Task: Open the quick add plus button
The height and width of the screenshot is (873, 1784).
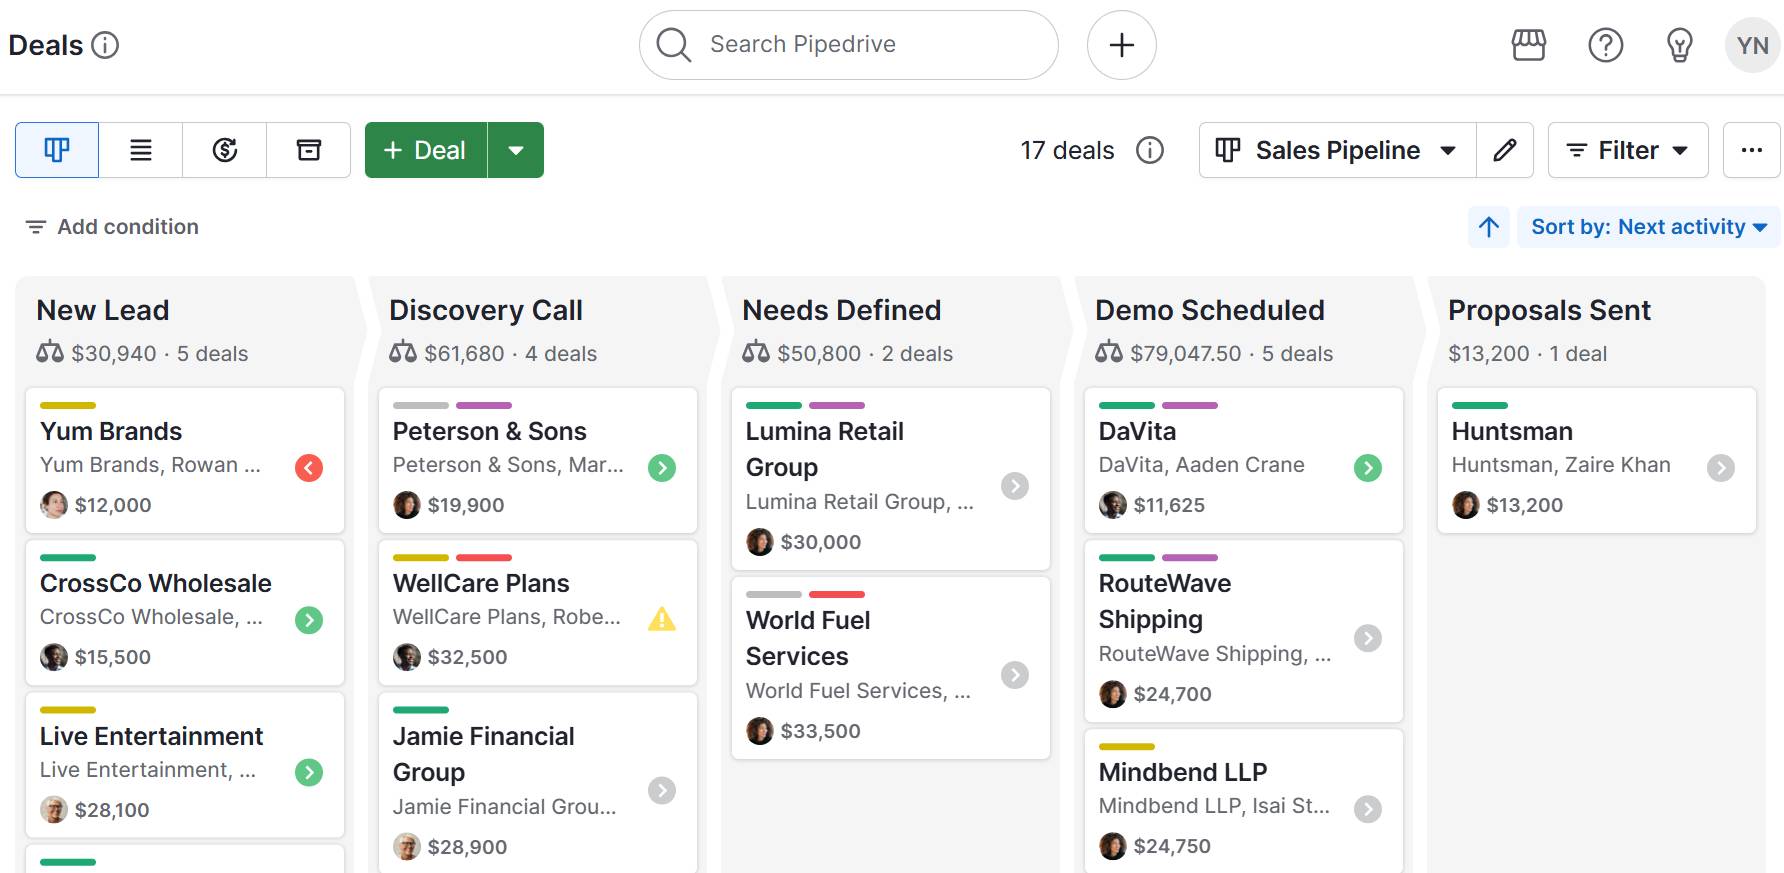Action: pos(1122,45)
